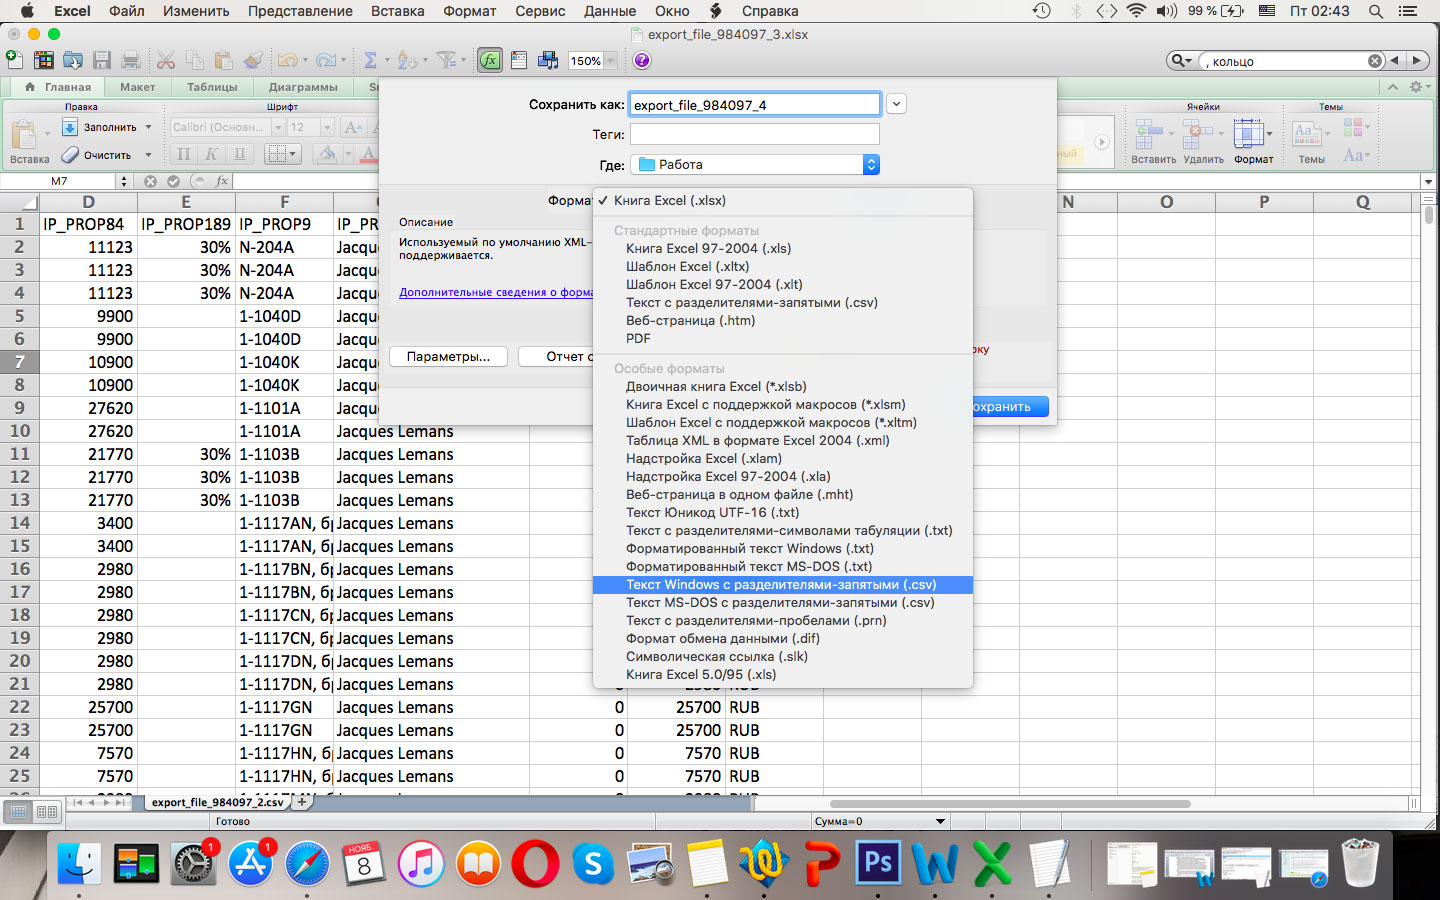Create a new workbook from the toolbar
Image resolution: width=1440 pixels, height=900 pixels.
pyautogui.click(x=14, y=60)
